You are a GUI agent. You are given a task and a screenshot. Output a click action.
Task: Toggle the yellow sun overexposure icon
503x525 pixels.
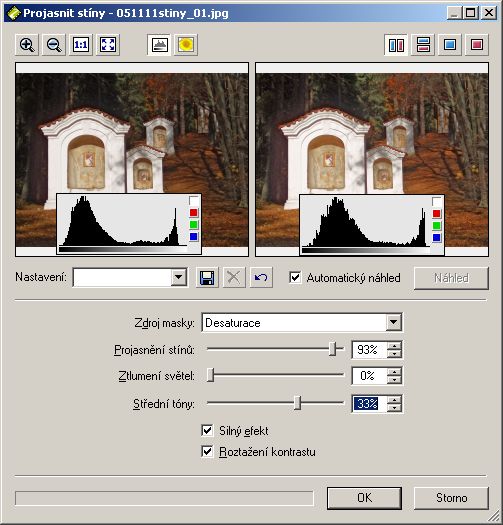point(186,45)
